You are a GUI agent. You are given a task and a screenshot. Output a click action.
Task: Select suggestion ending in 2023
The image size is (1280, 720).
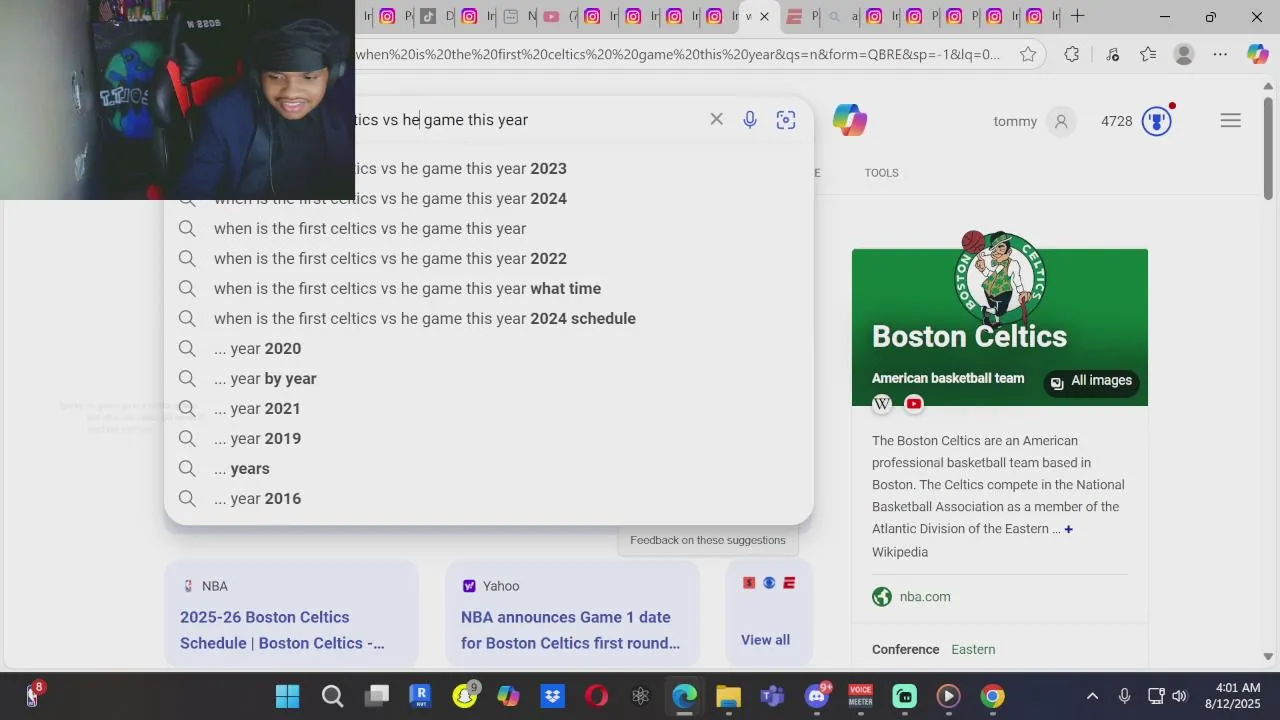pyautogui.click(x=488, y=168)
